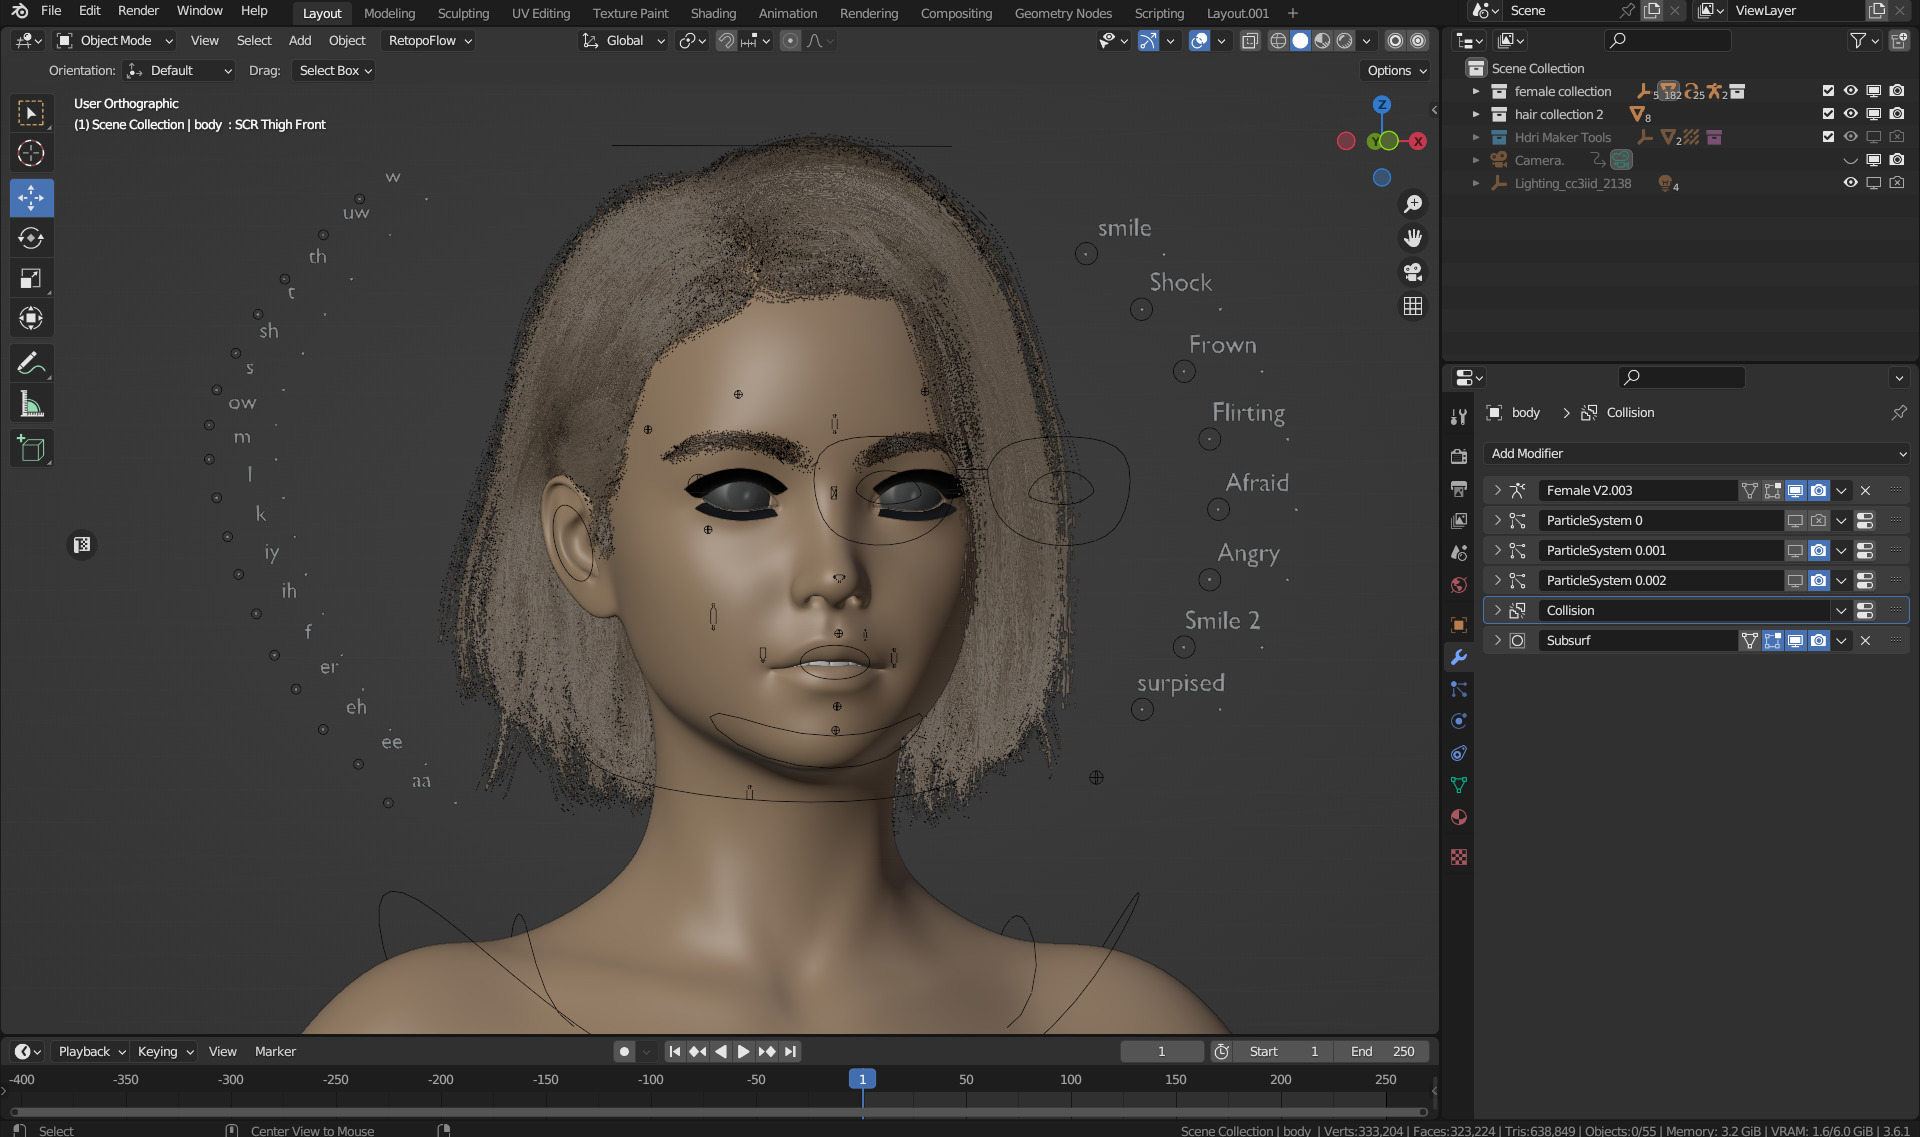Viewport: 1920px width, 1137px height.
Task: Open the Global transform orientation dropdown
Action: (624, 41)
